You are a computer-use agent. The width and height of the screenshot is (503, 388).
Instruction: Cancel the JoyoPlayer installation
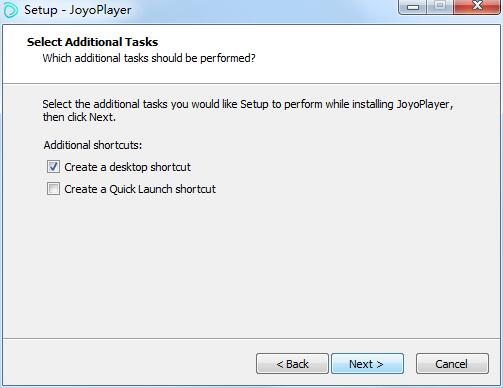pos(452,364)
